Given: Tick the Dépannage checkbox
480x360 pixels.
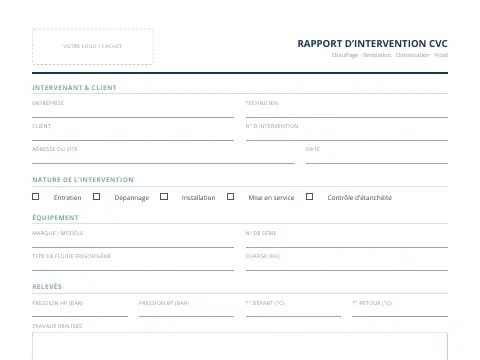Looking at the screenshot, I should pos(96,197).
